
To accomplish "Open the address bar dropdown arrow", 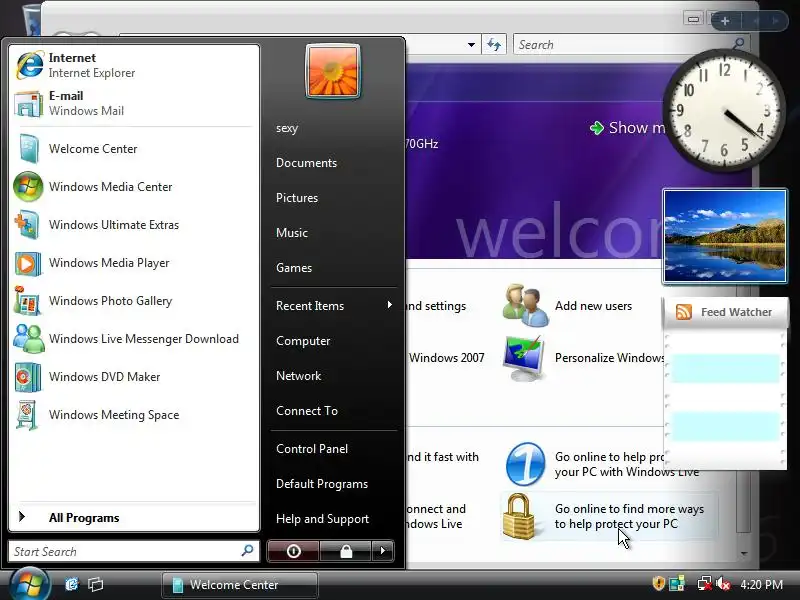I will pyautogui.click(x=471, y=44).
